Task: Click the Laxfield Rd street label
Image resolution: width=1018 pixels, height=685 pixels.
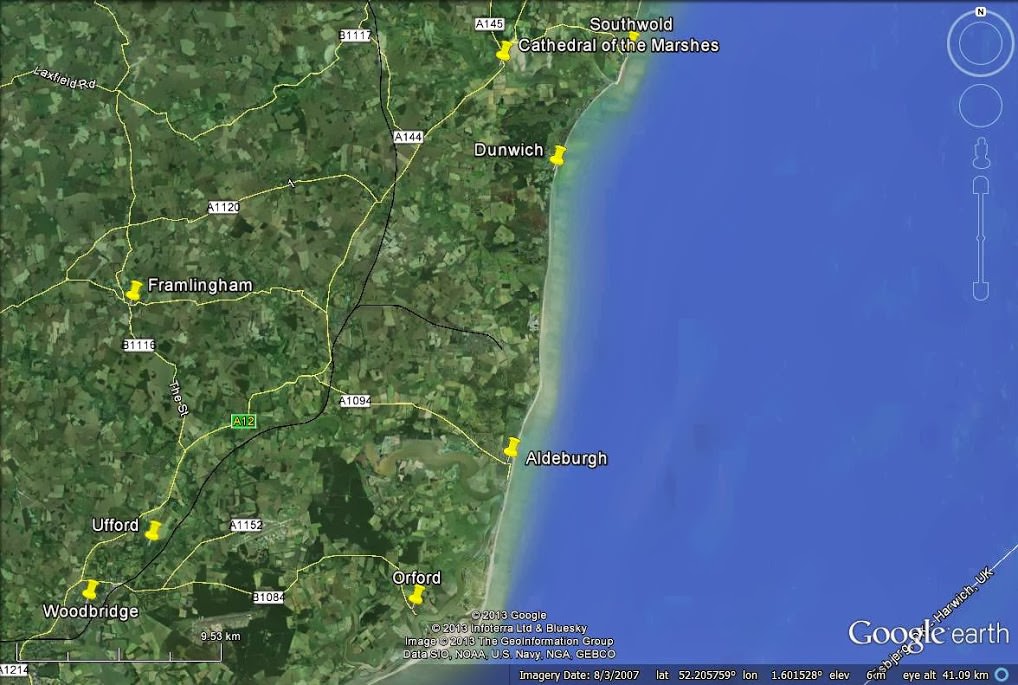Action: 64,79
